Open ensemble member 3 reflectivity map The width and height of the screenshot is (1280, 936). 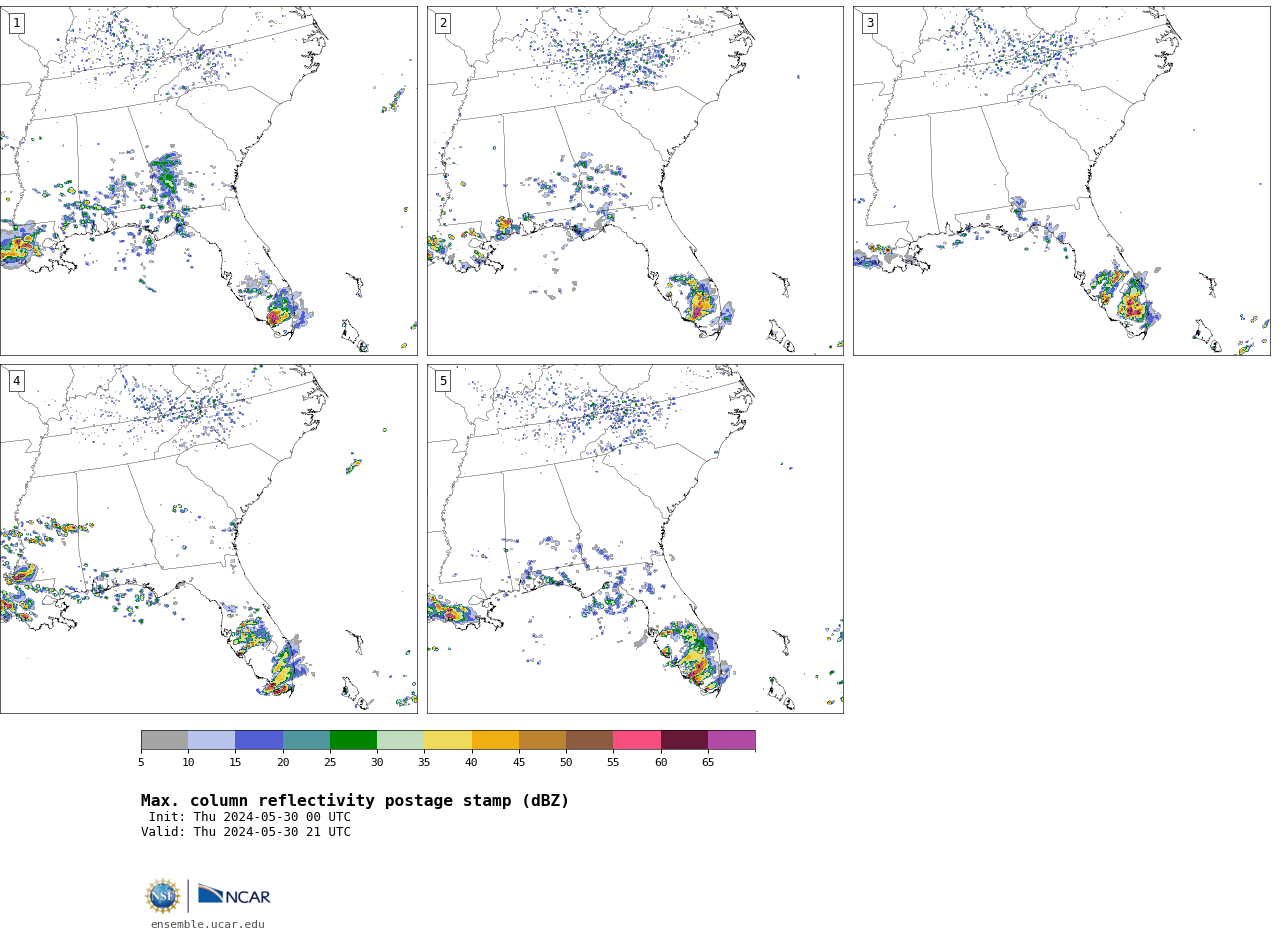(x=1061, y=181)
